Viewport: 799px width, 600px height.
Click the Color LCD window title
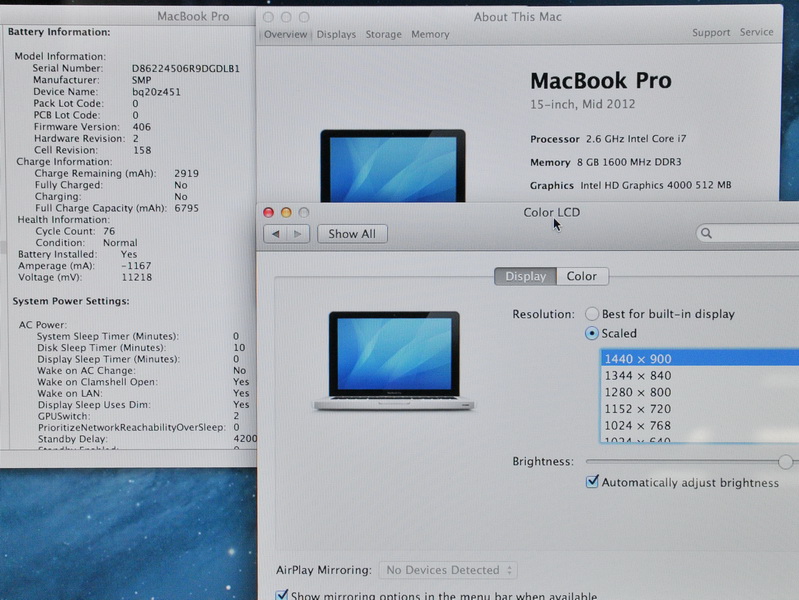tap(551, 212)
